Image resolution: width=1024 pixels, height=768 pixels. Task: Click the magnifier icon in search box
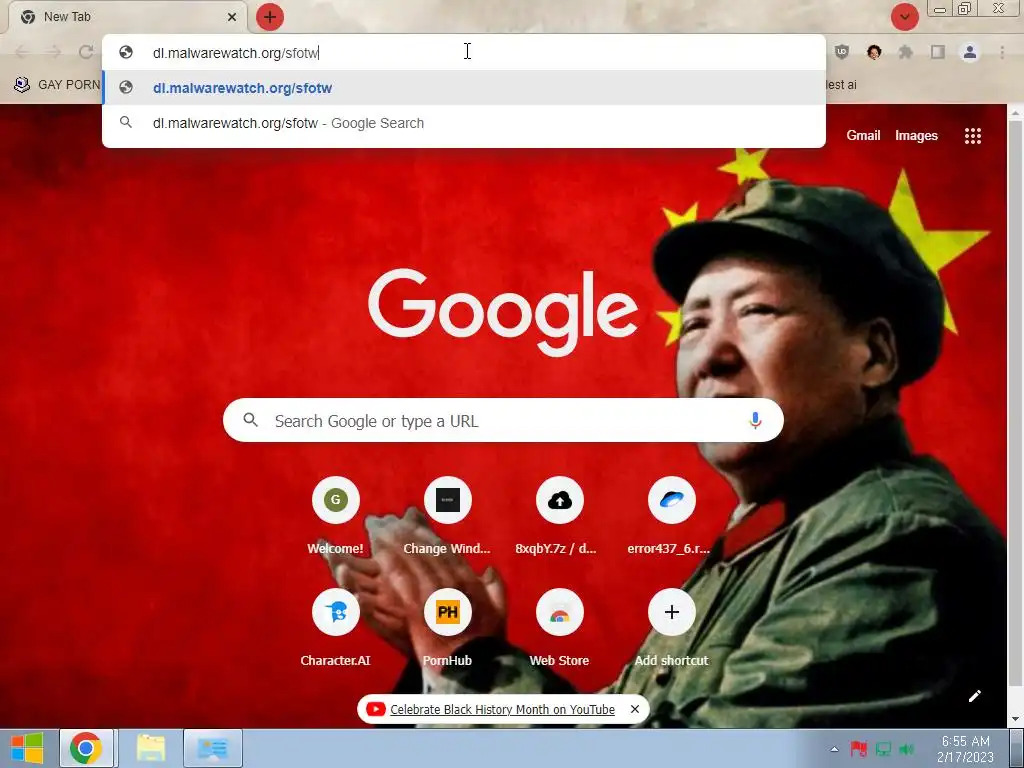coord(251,420)
